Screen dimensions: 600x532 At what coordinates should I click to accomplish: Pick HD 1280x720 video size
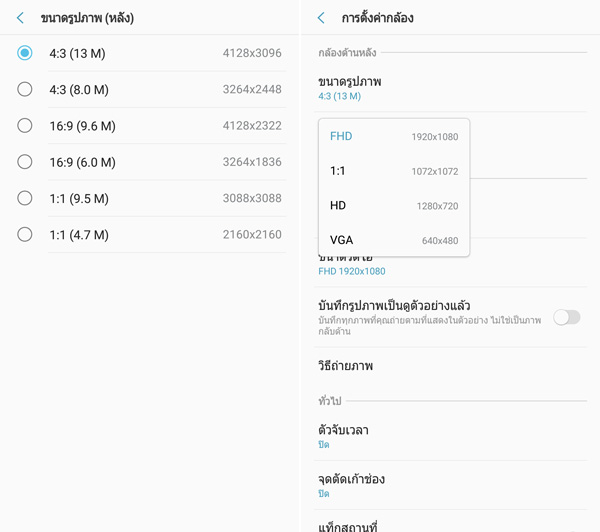[x=393, y=206]
